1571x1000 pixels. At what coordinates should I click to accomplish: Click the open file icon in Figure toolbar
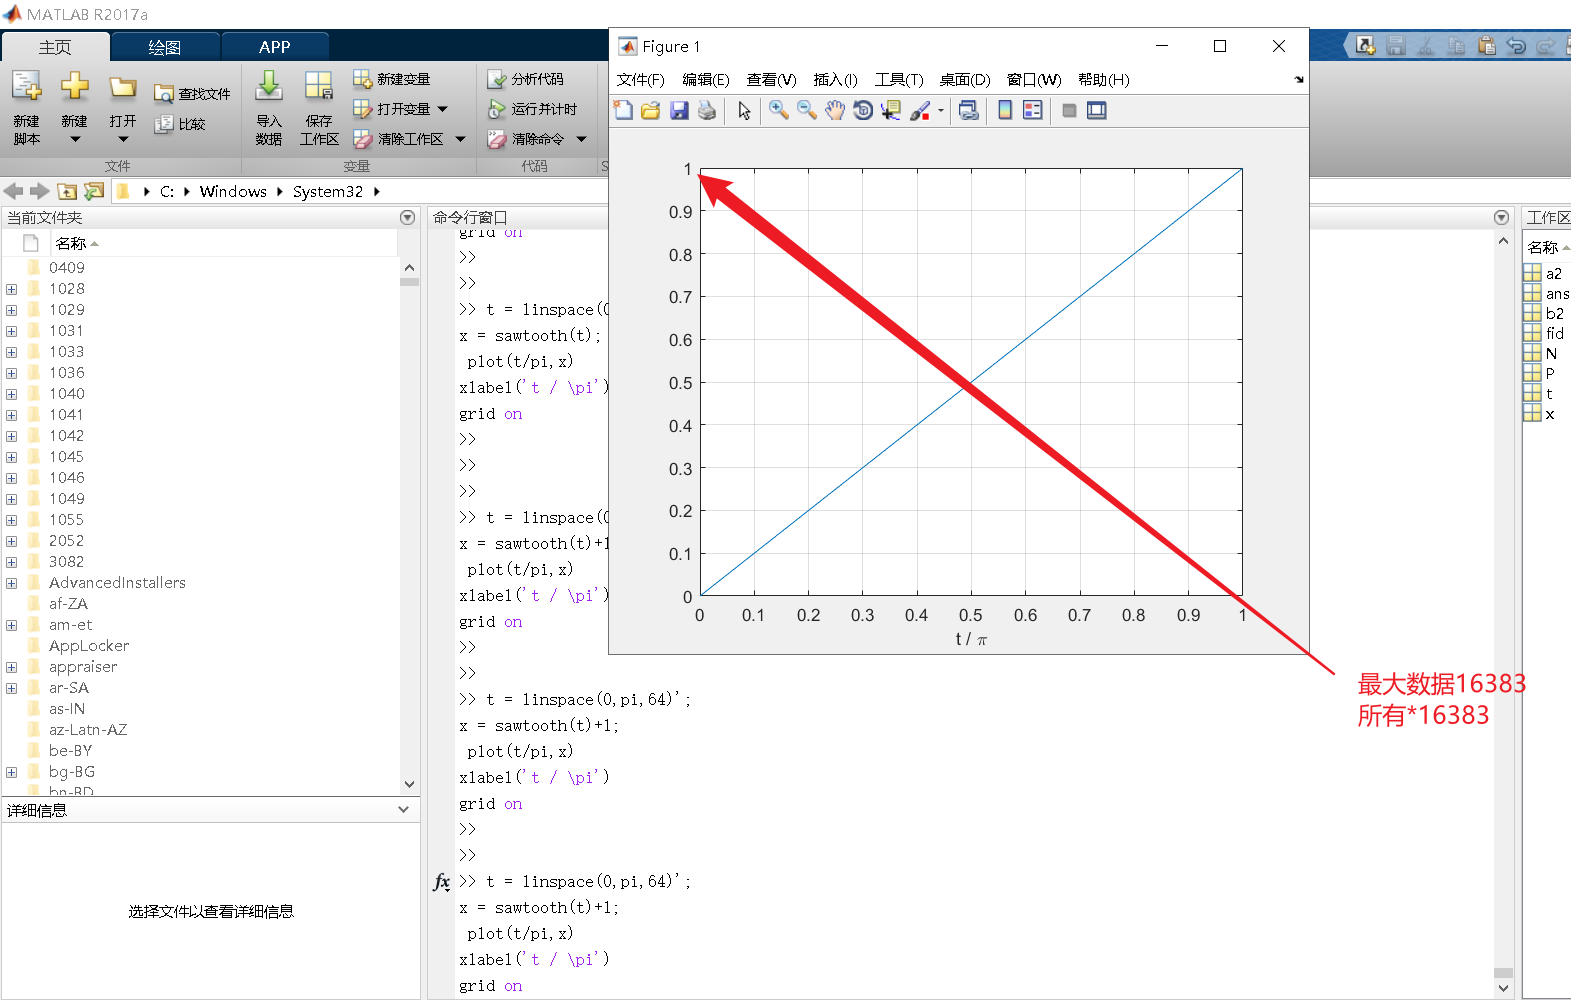(651, 111)
